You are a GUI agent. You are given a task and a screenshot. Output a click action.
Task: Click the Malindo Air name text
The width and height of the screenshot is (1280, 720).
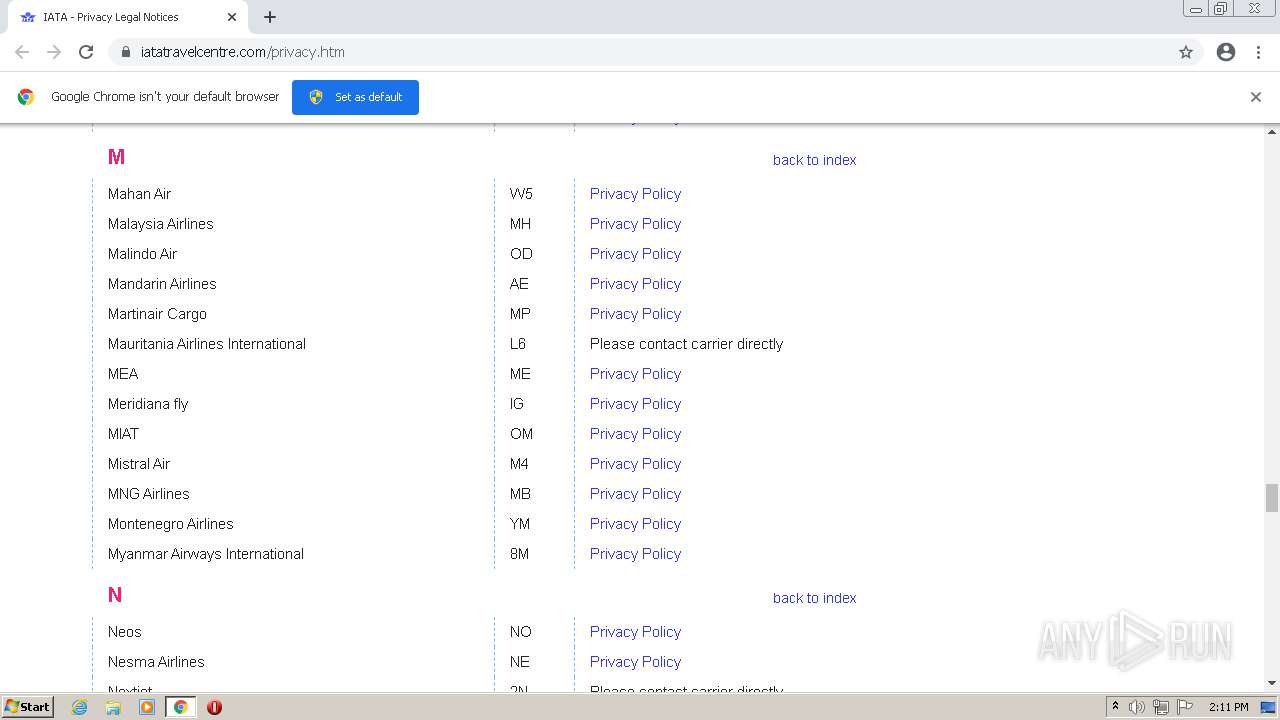[142, 254]
